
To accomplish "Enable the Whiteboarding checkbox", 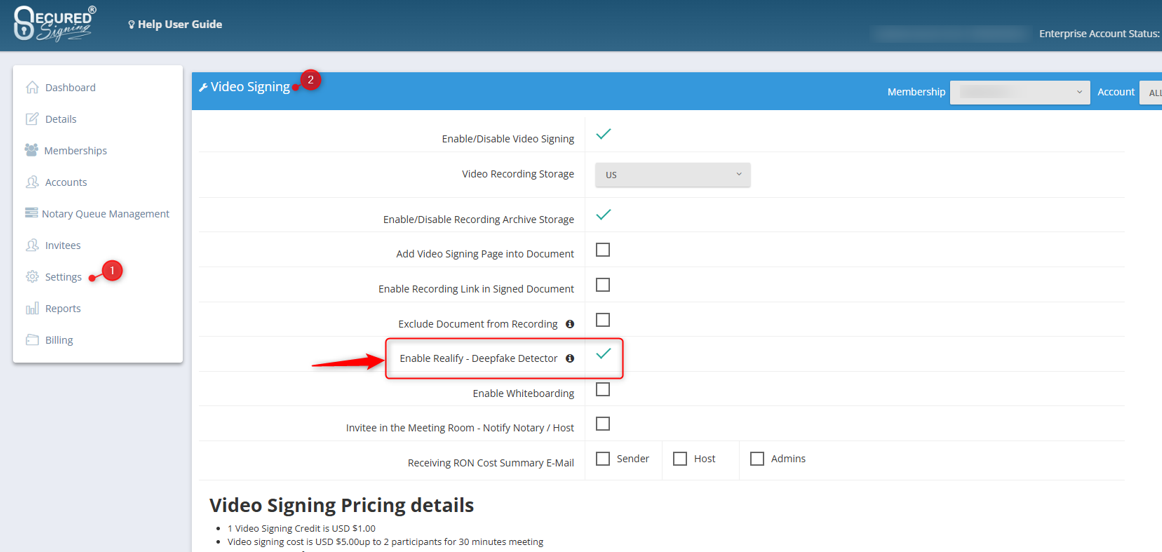I will point(603,389).
